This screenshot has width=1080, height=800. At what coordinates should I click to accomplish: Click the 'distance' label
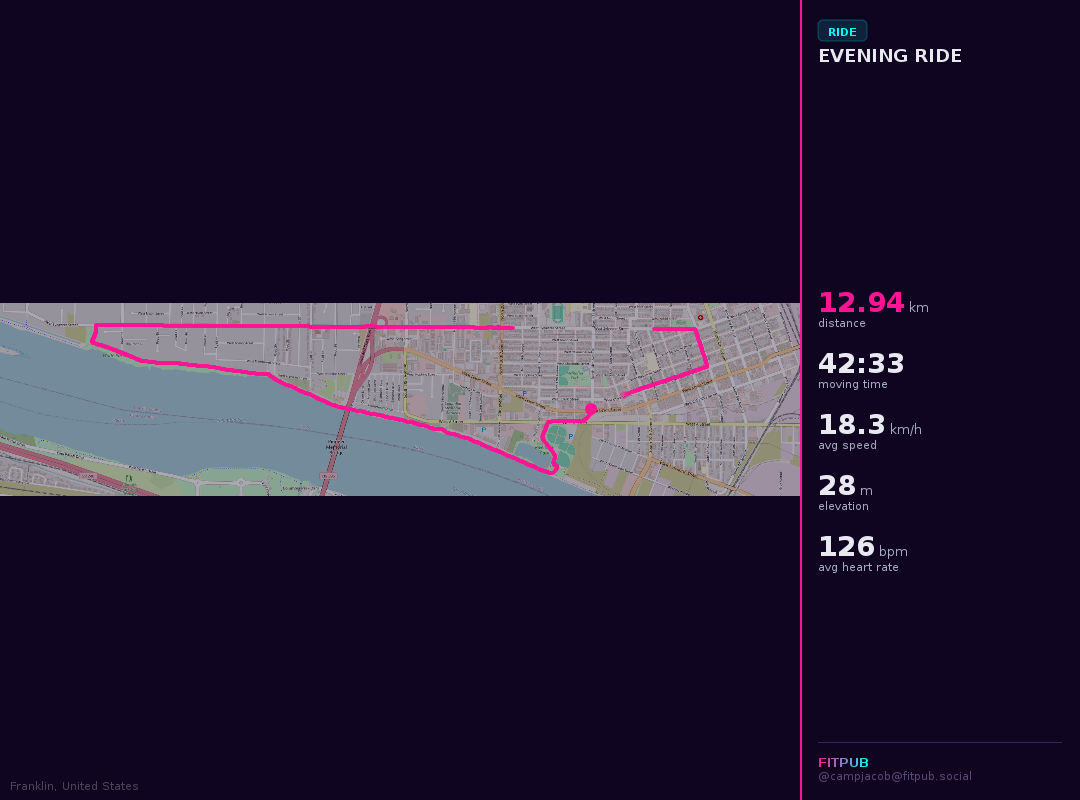coord(842,323)
